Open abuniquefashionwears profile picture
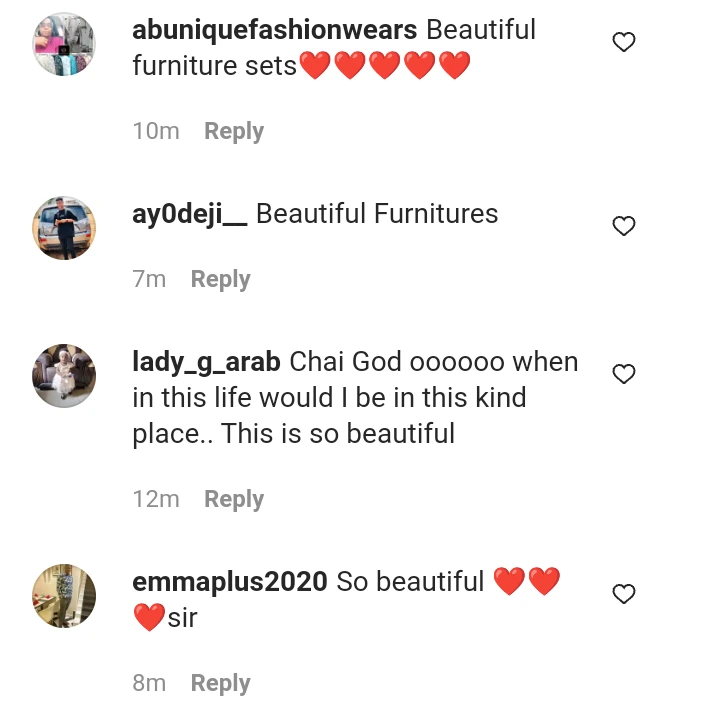720x710 pixels. tap(65, 44)
